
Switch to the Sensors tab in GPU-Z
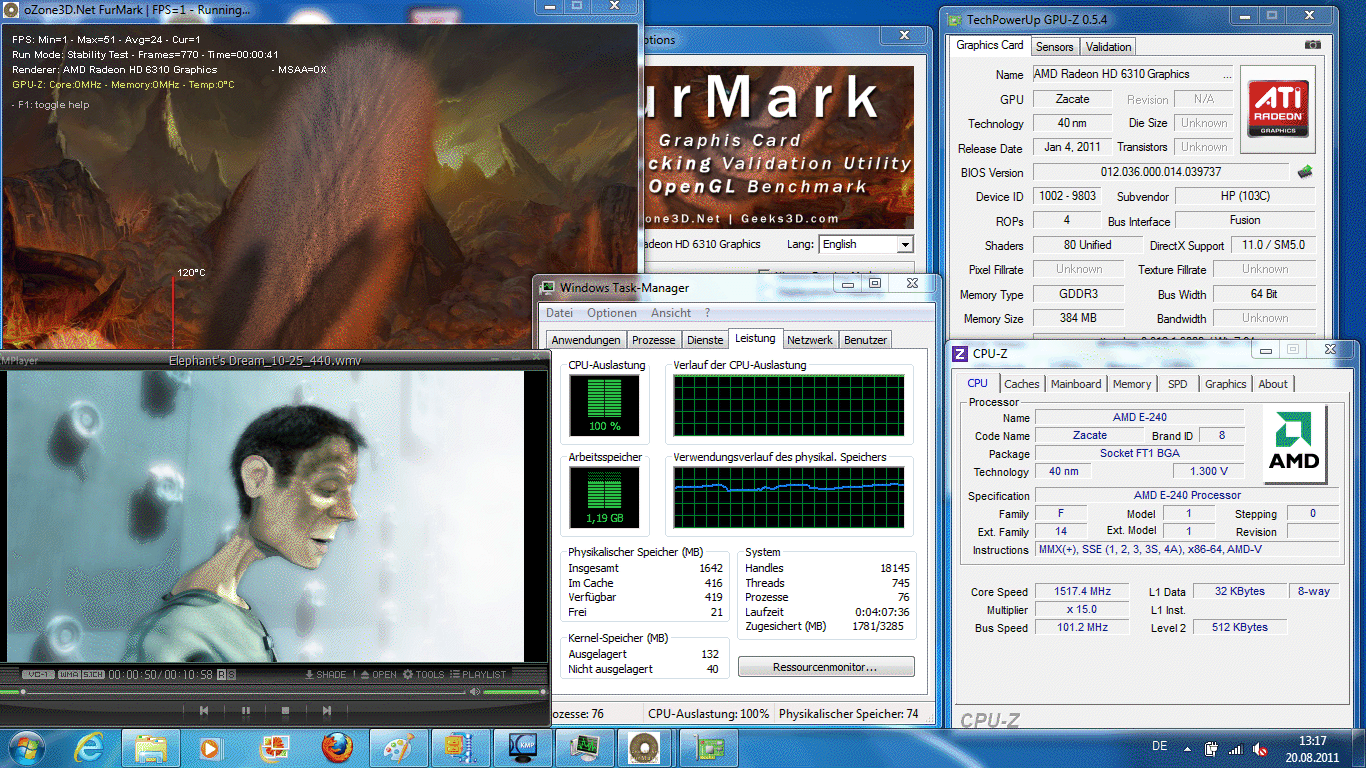1054,46
